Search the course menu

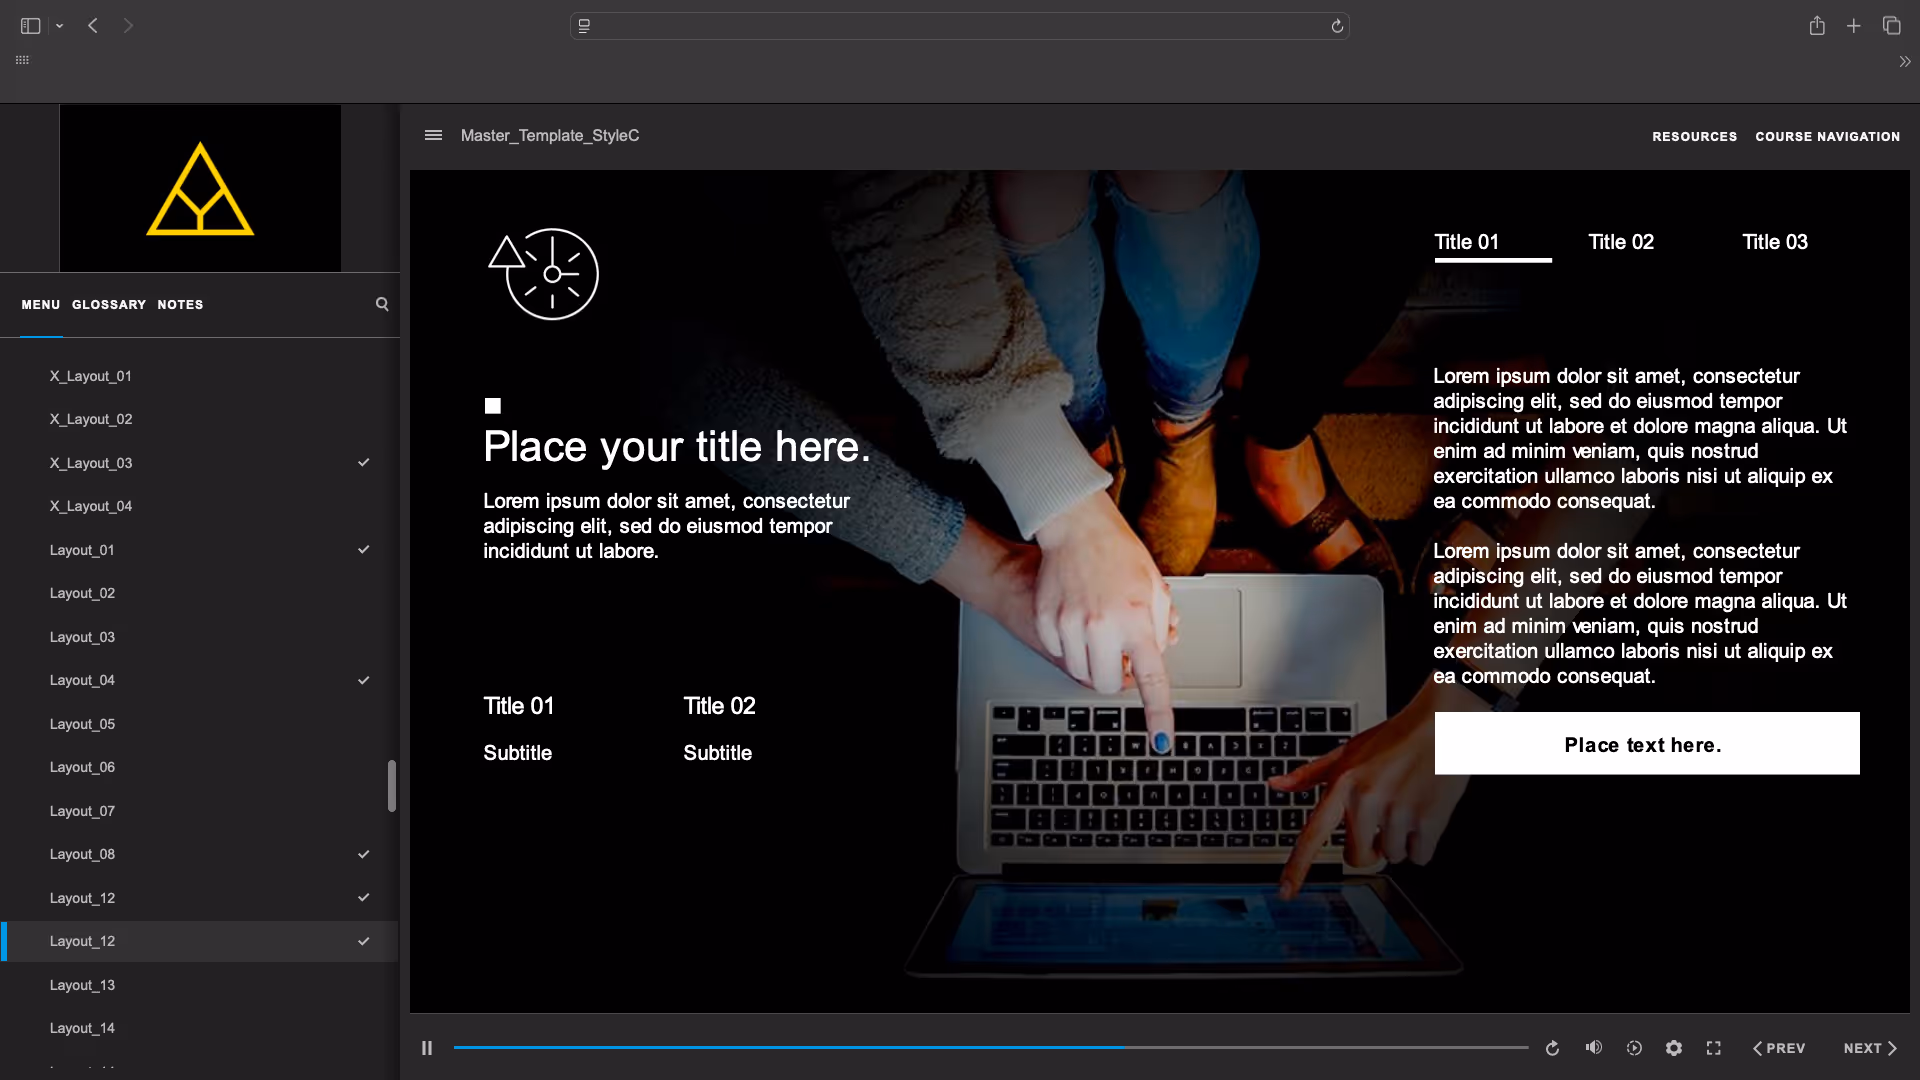382,304
